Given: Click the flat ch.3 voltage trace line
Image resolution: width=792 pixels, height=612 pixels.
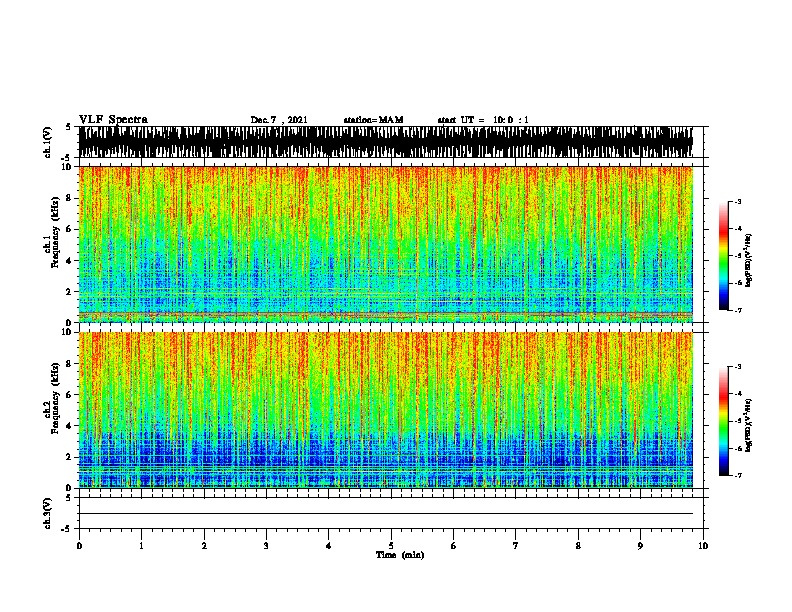Looking at the screenshot, I should pos(386,514).
